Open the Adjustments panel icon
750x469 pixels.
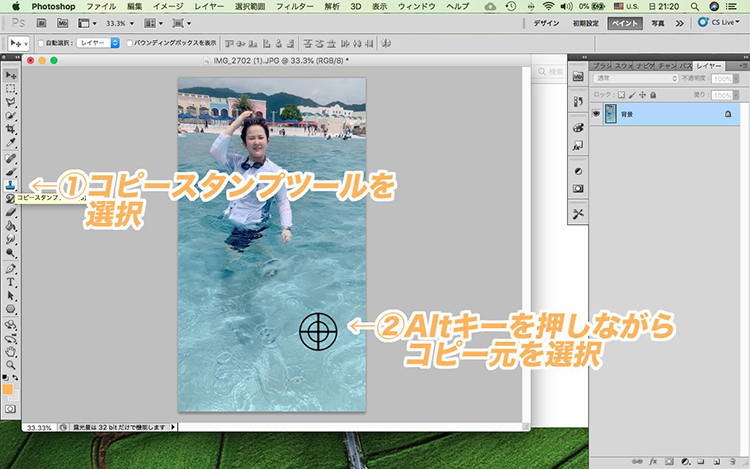(x=578, y=171)
